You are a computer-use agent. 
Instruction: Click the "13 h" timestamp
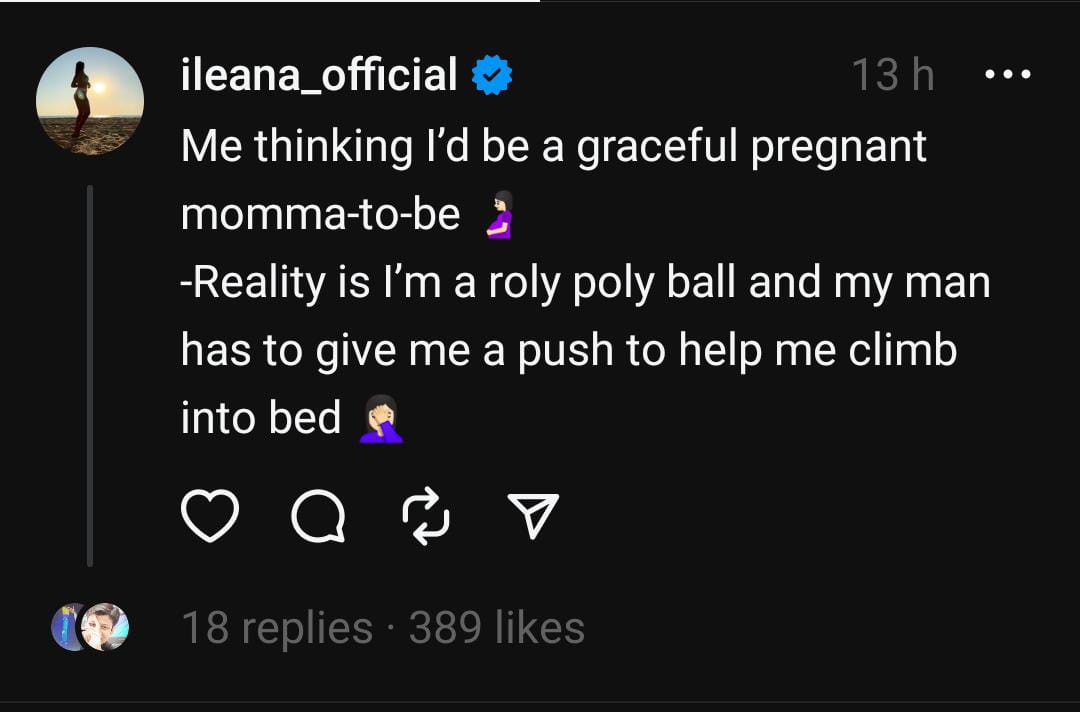click(892, 76)
